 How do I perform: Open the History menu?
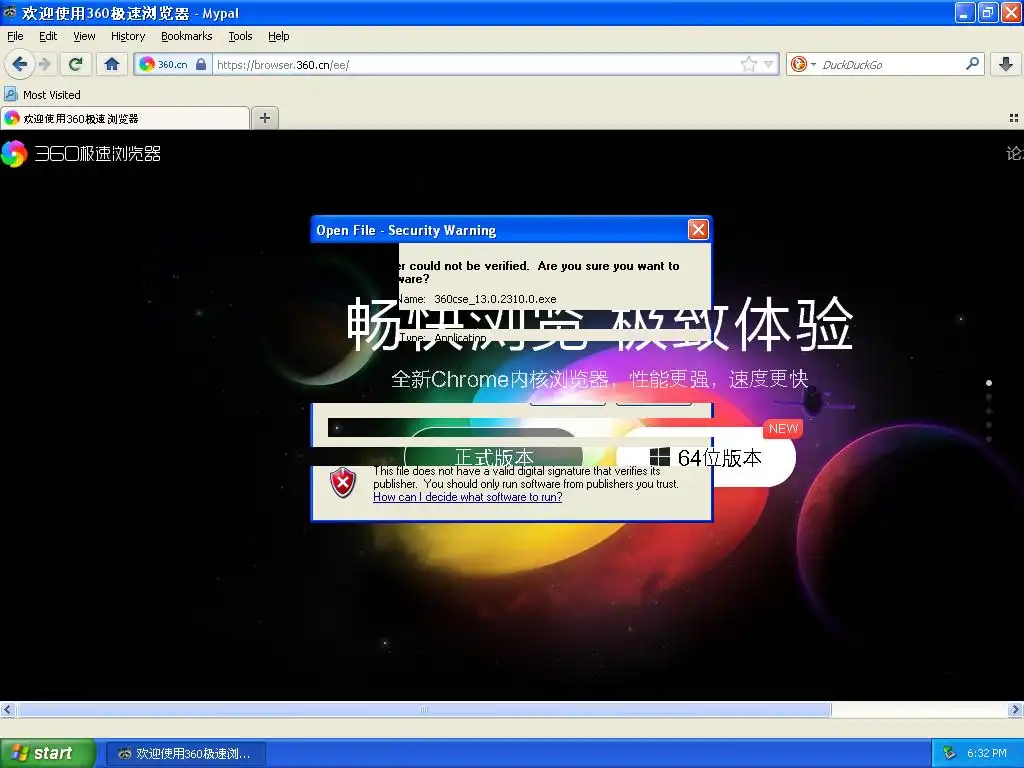click(128, 36)
